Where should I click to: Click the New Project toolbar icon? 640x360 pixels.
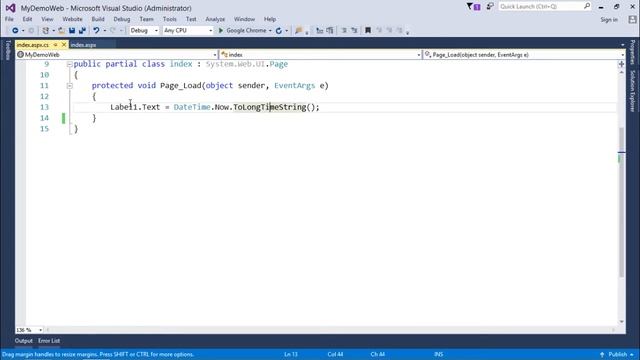point(46,31)
